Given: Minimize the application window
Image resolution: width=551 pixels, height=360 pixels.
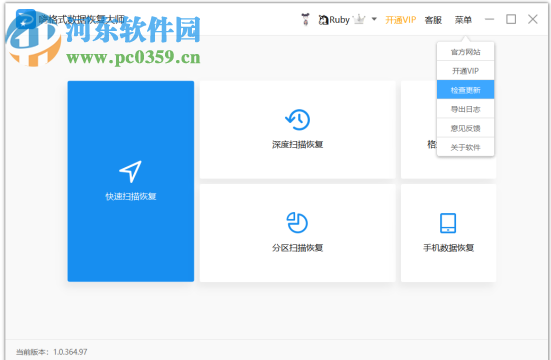Looking at the screenshot, I should point(489,19).
